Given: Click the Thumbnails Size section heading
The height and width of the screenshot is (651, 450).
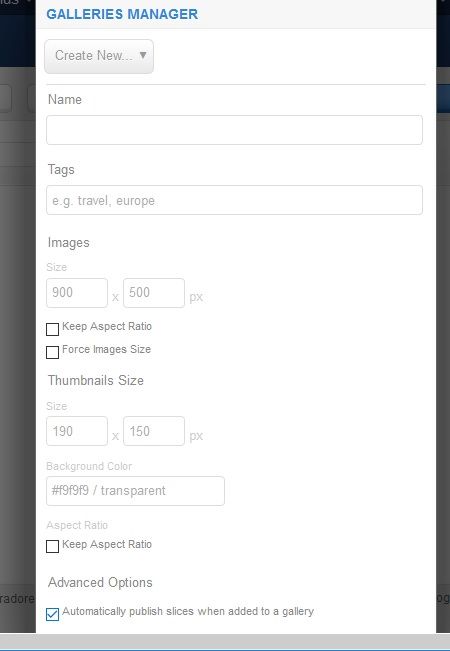Looking at the screenshot, I should point(95,380).
